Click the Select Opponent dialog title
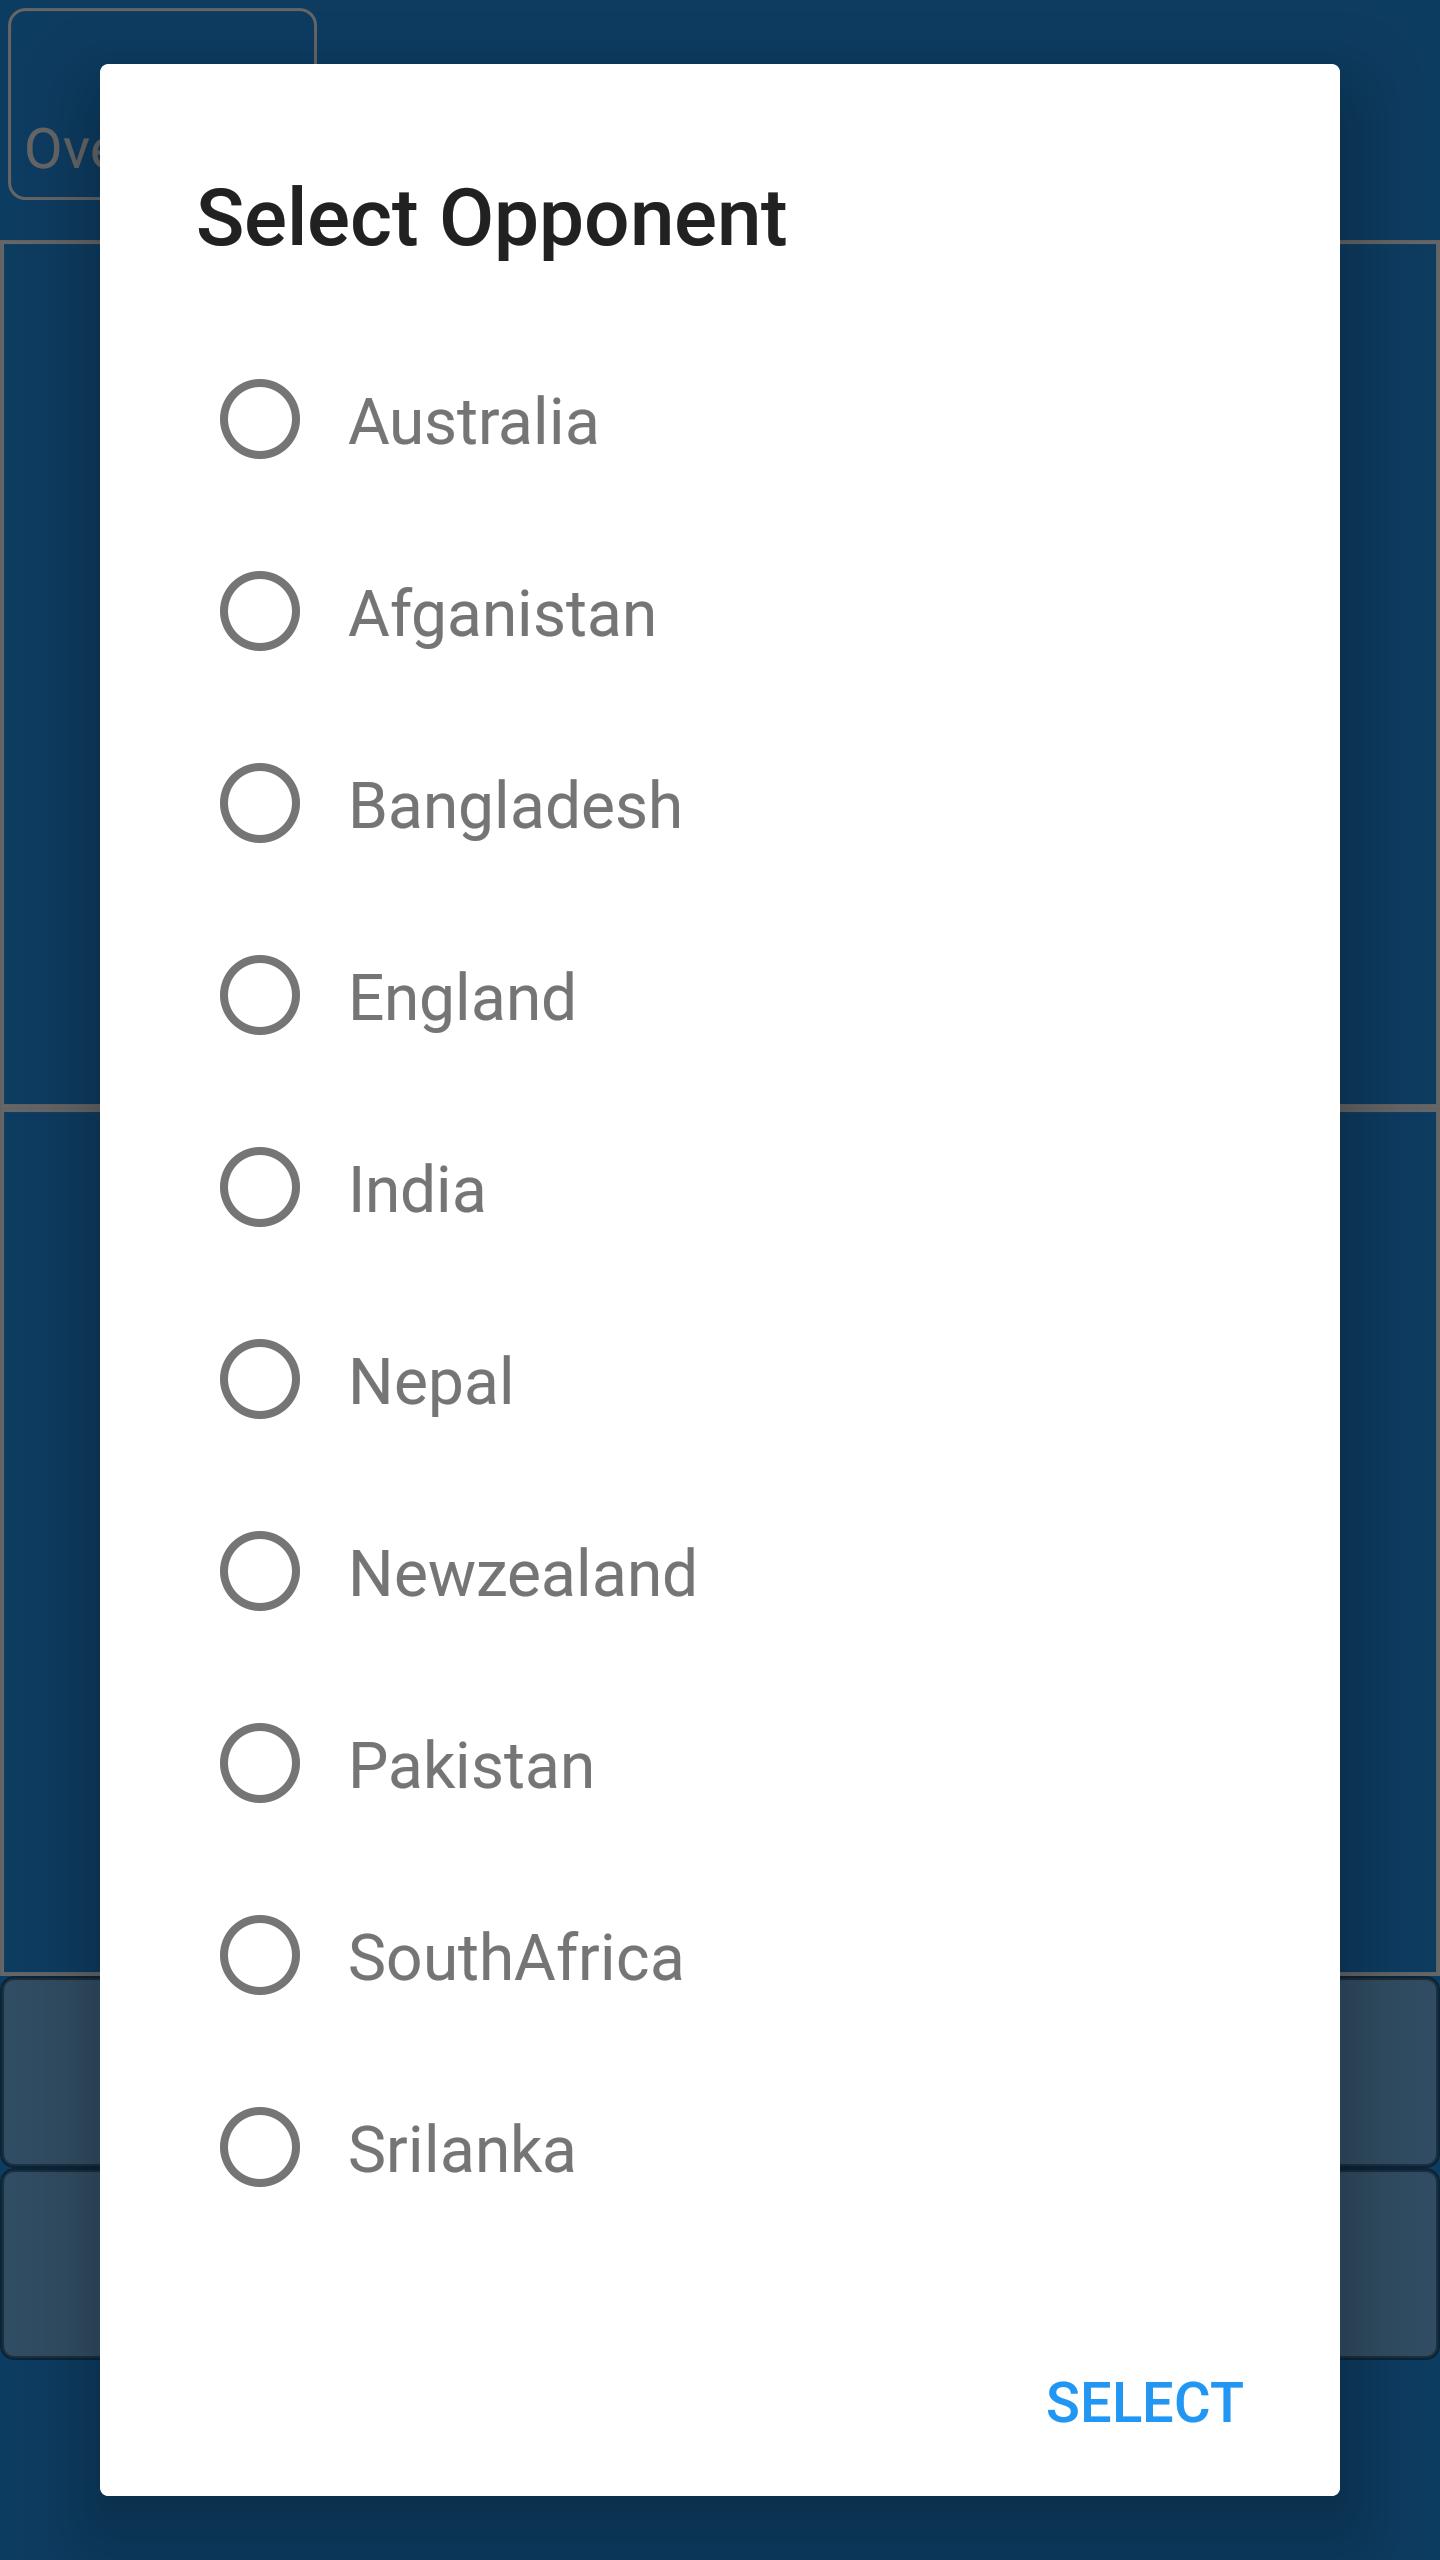 (x=492, y=218)
